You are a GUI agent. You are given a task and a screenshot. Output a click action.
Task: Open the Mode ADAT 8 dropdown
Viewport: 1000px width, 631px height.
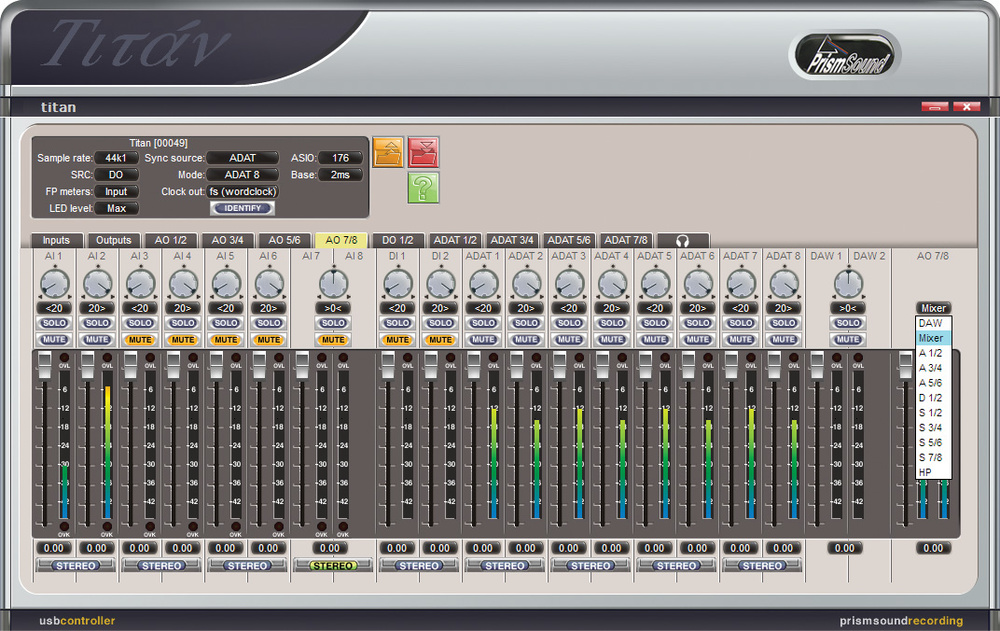(242, 174)
